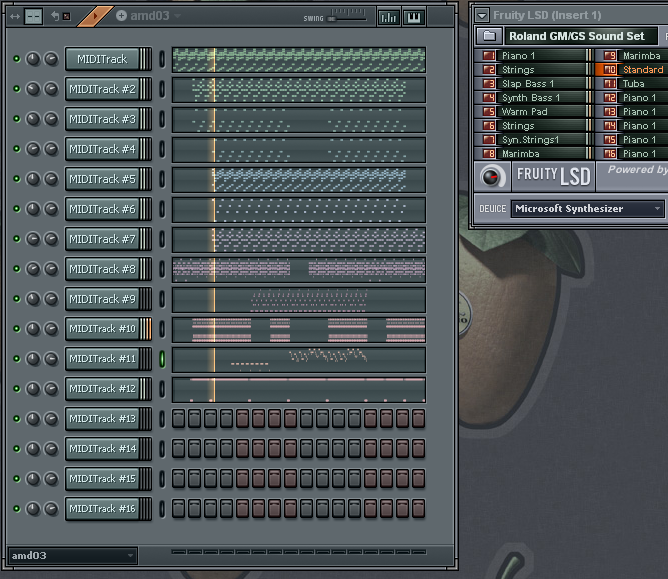This screenshot has height=579, width=668.
Task: Select the MIDITrack #15 channel button
Action: 102,478
